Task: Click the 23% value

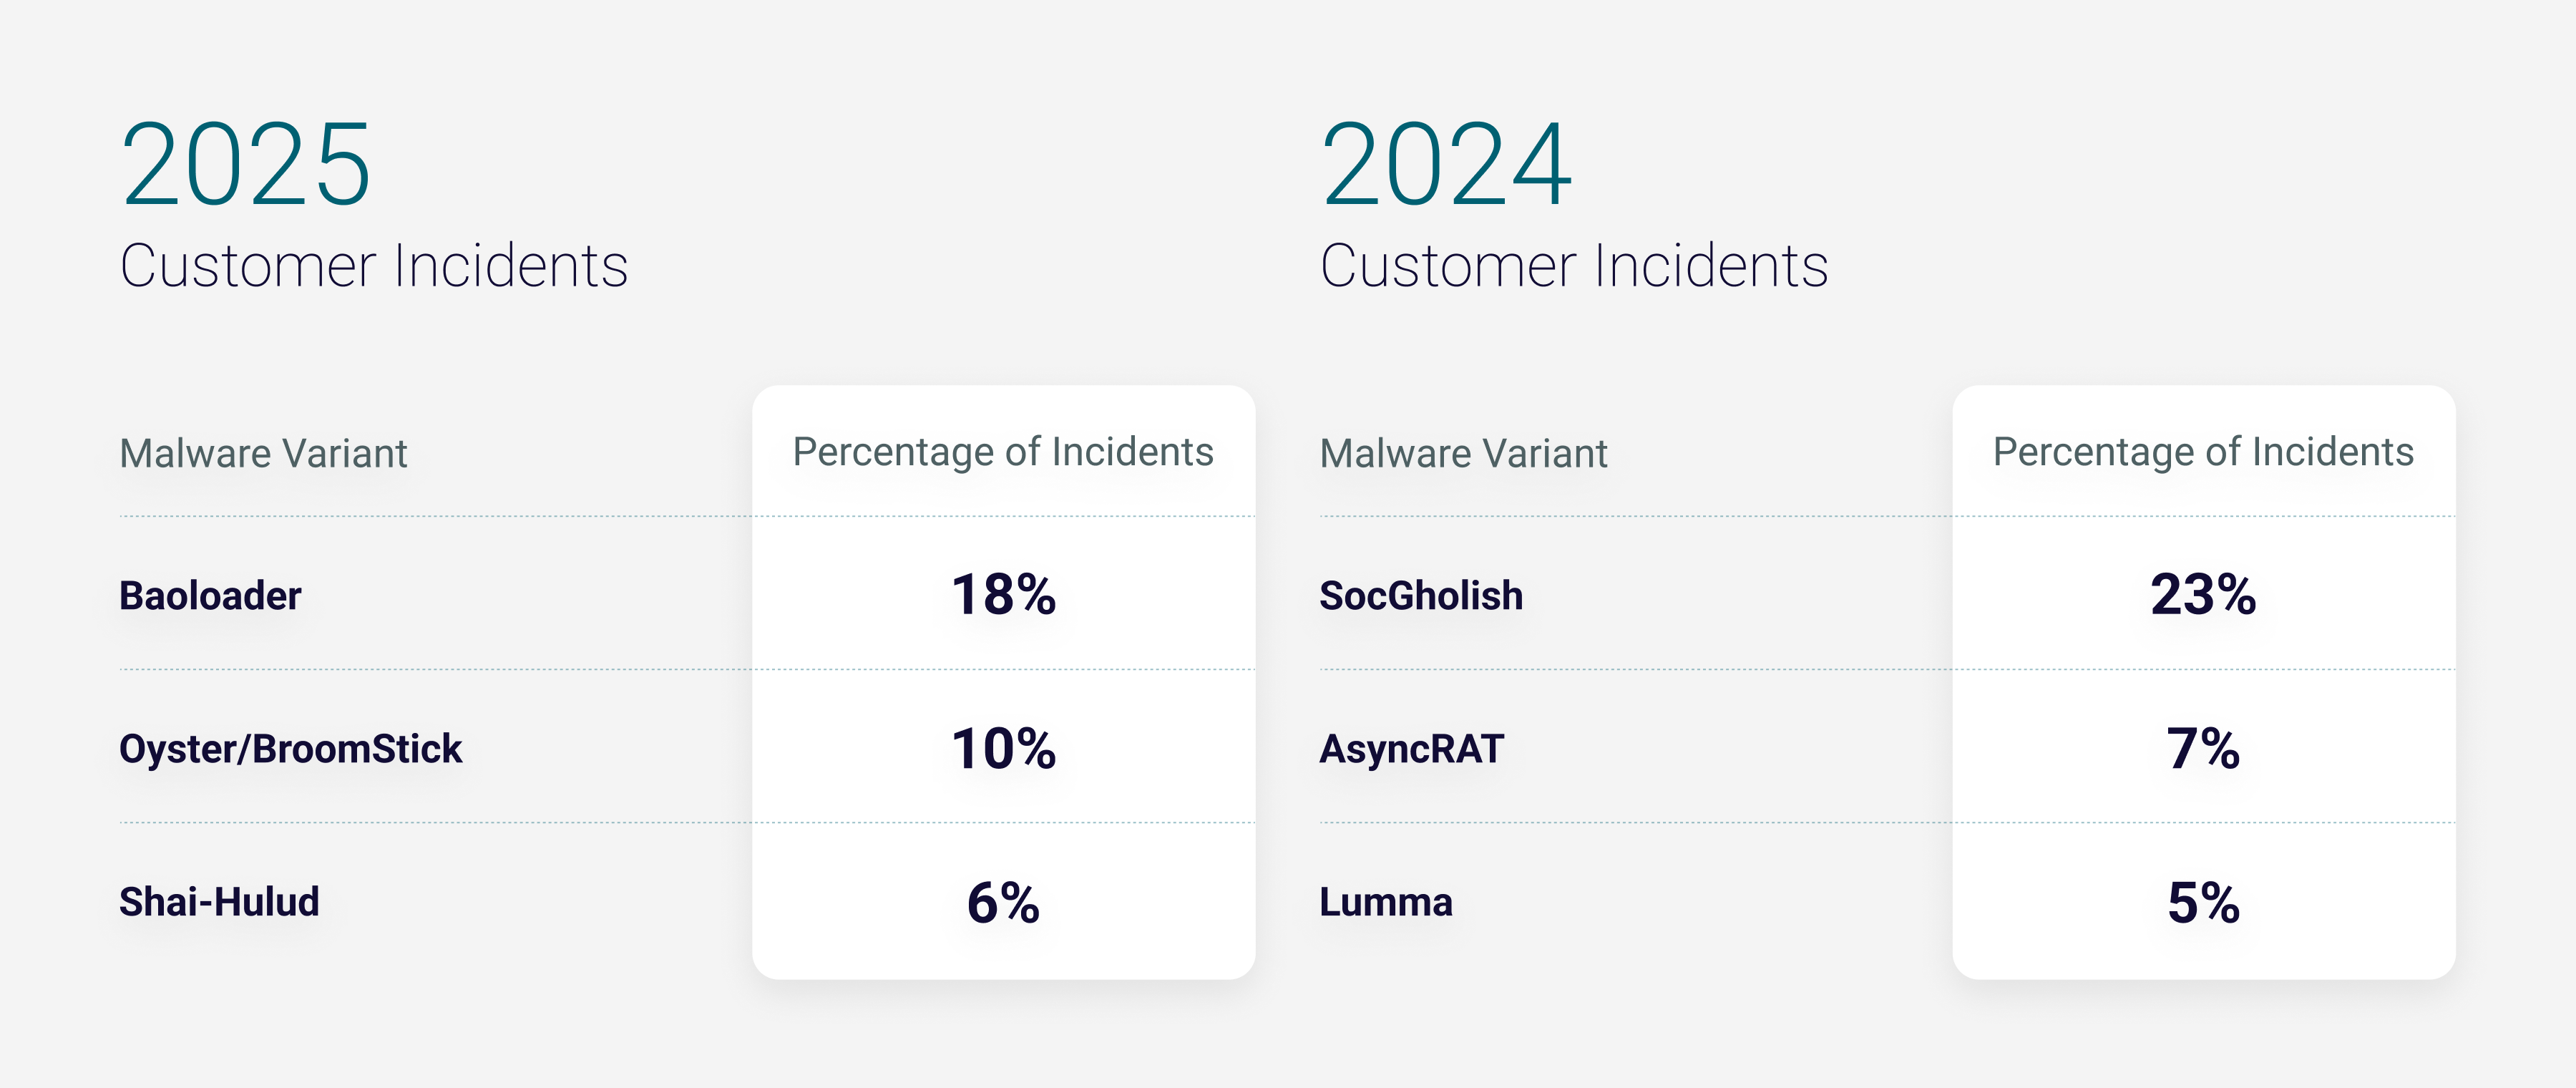Action: point(2203,595)
